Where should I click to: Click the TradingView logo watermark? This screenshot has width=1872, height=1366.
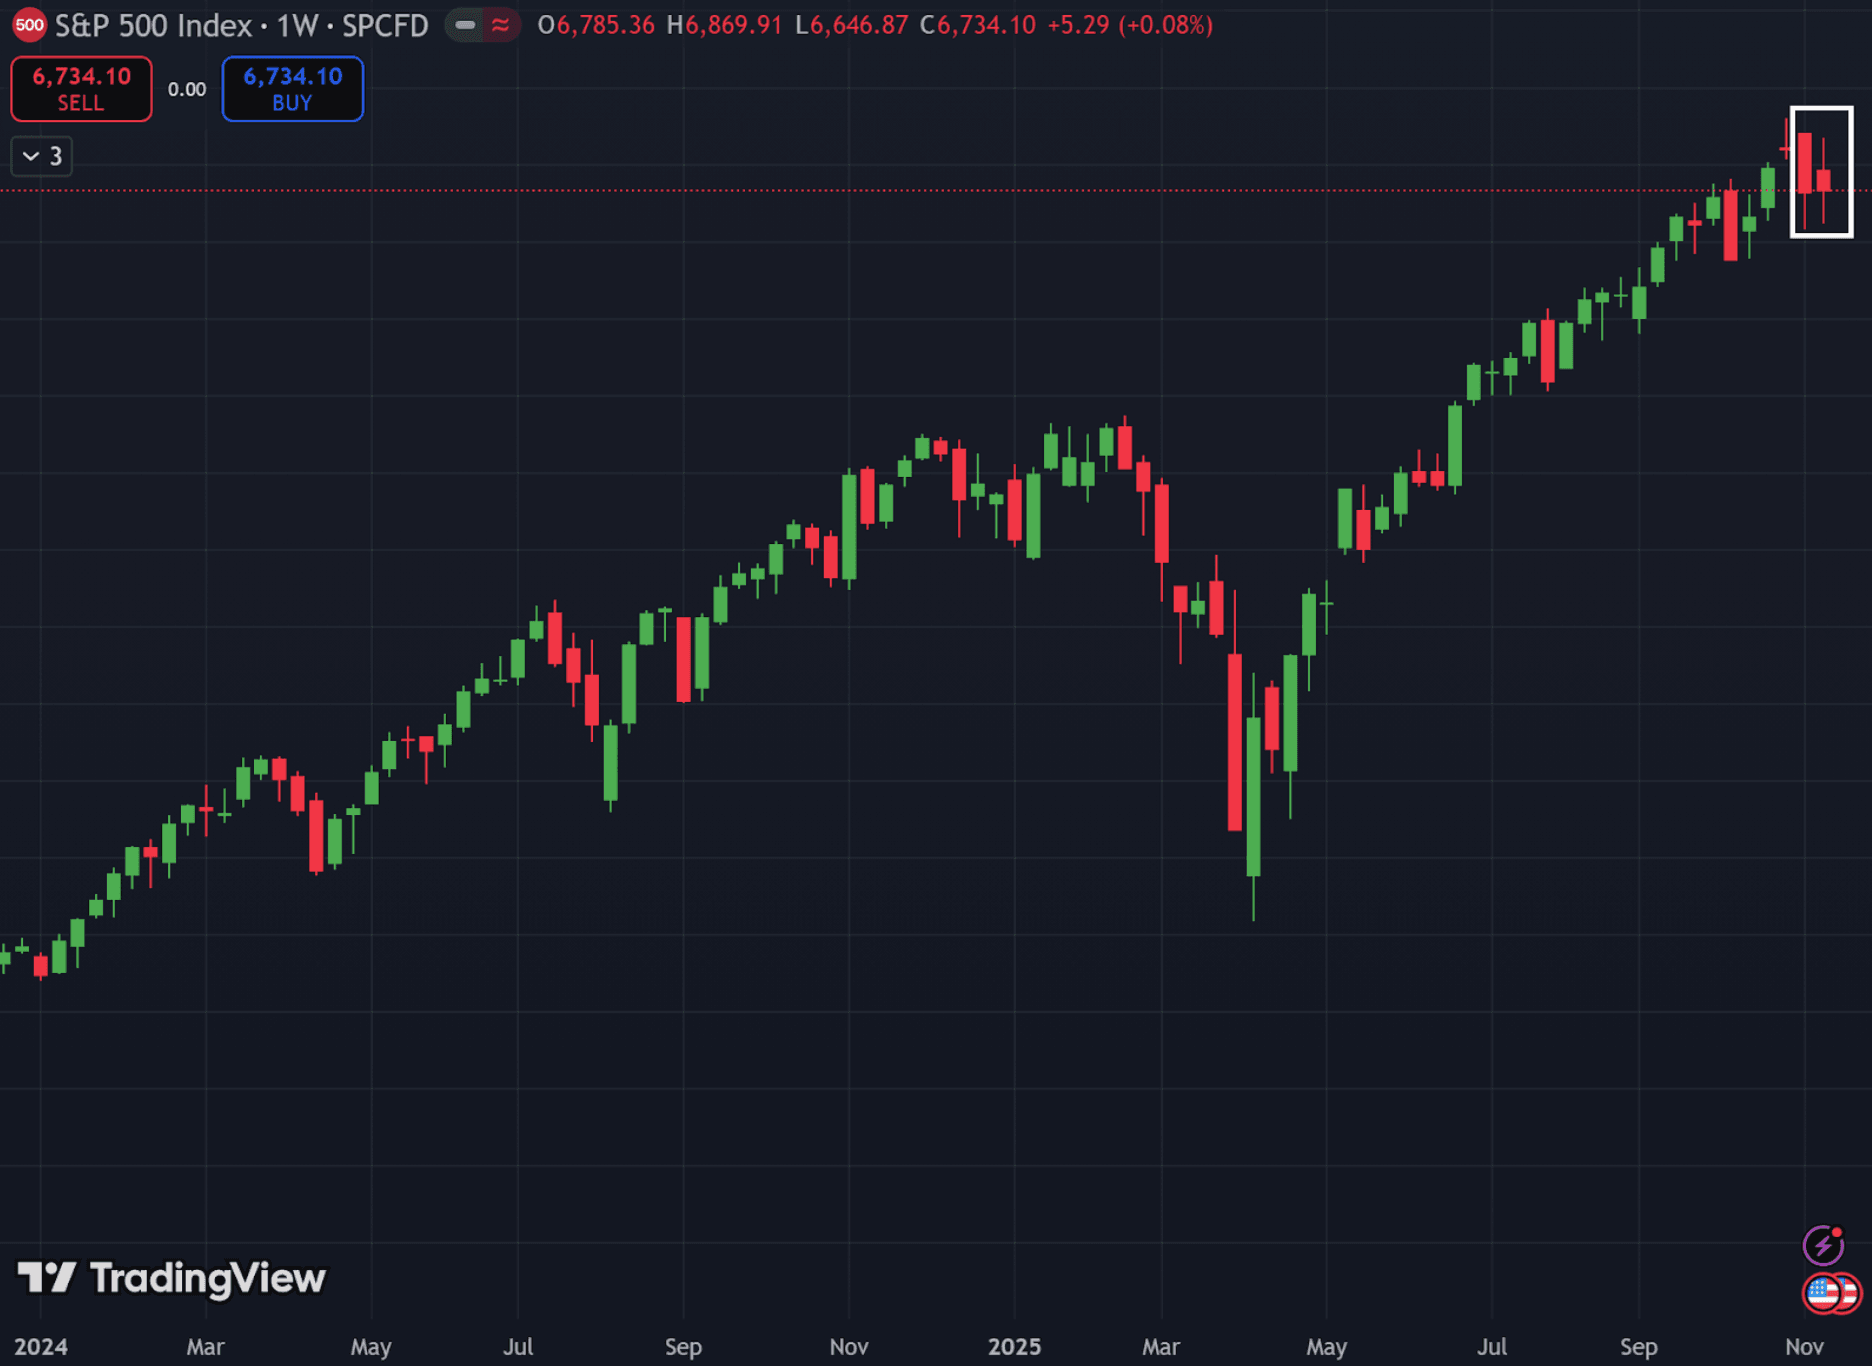172,1278
